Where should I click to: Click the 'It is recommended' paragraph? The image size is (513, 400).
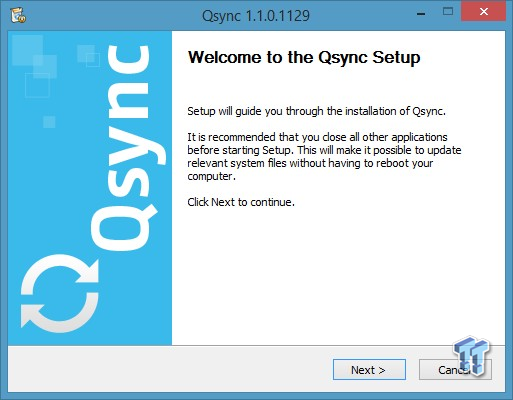click(x=324, y=156)
